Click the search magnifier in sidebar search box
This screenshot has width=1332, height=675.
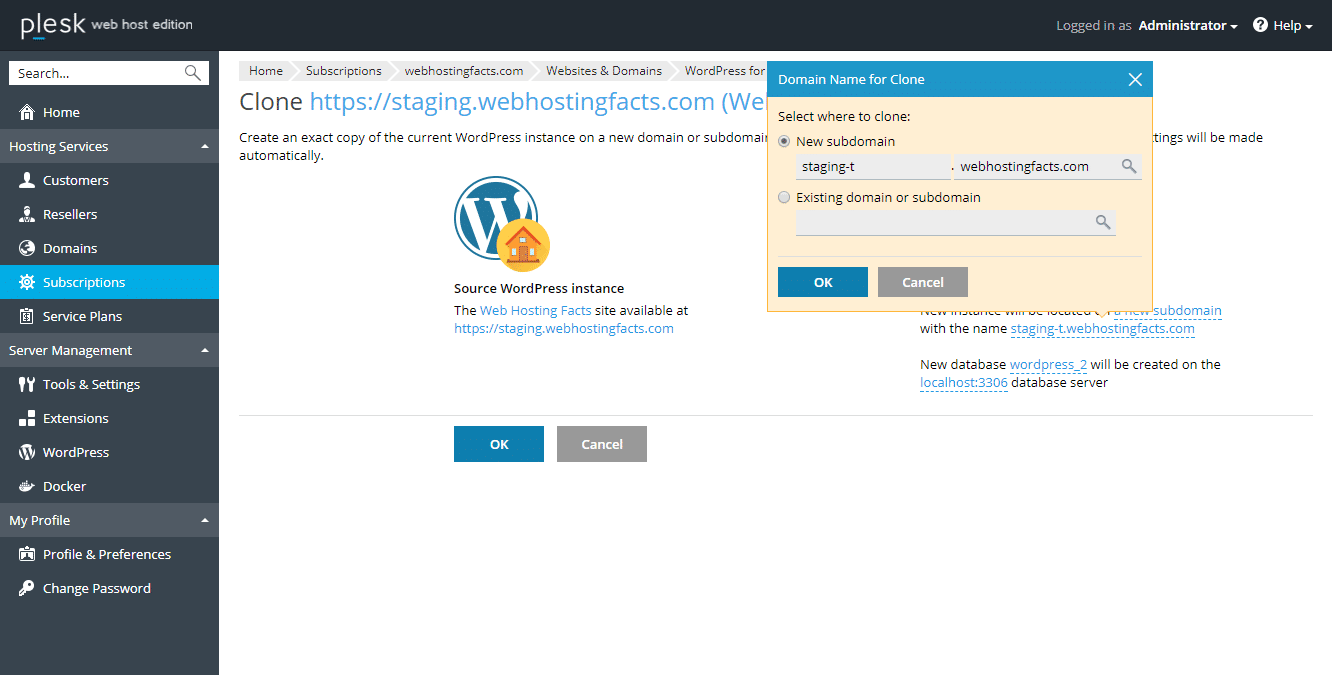193,73
